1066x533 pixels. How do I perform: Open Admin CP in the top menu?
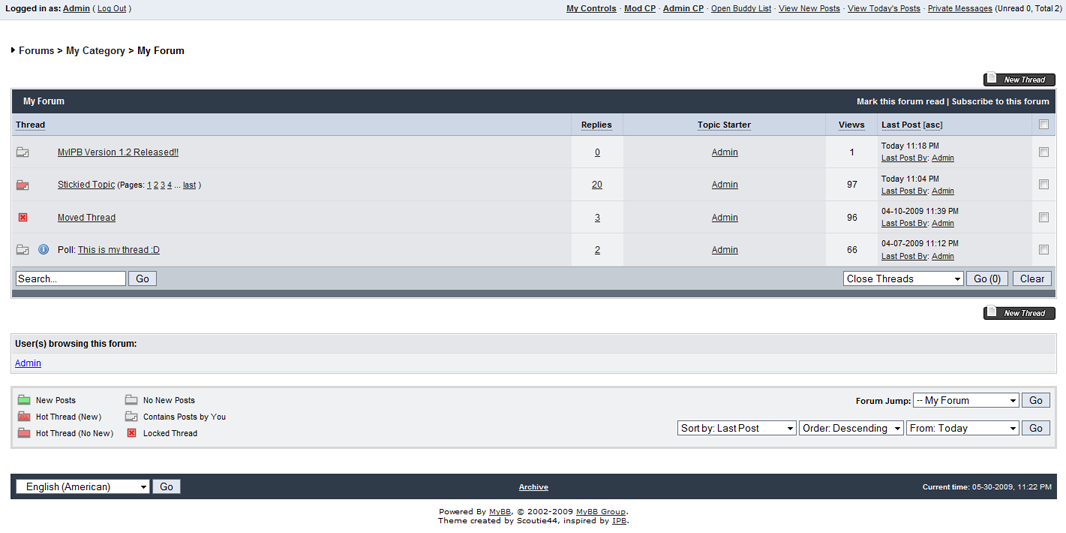click(x=683, y=9)
